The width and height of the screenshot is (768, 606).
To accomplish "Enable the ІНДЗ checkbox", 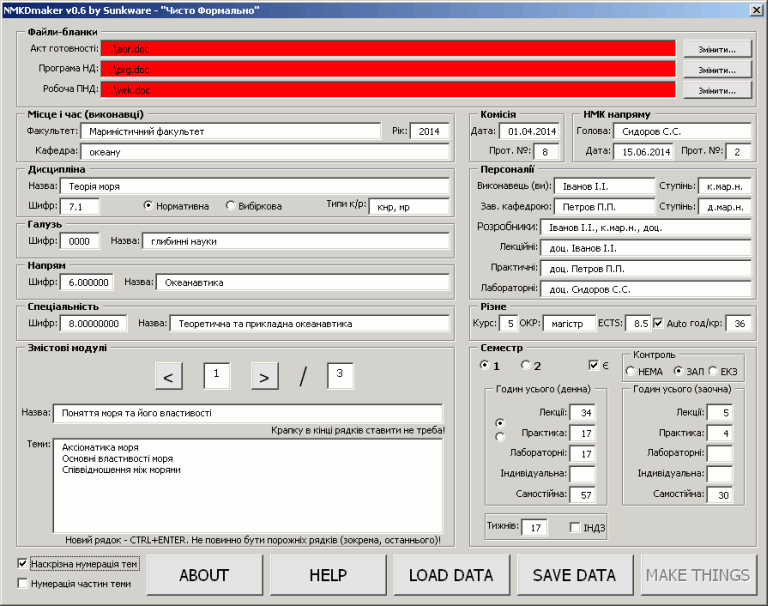I will [575, 527].
